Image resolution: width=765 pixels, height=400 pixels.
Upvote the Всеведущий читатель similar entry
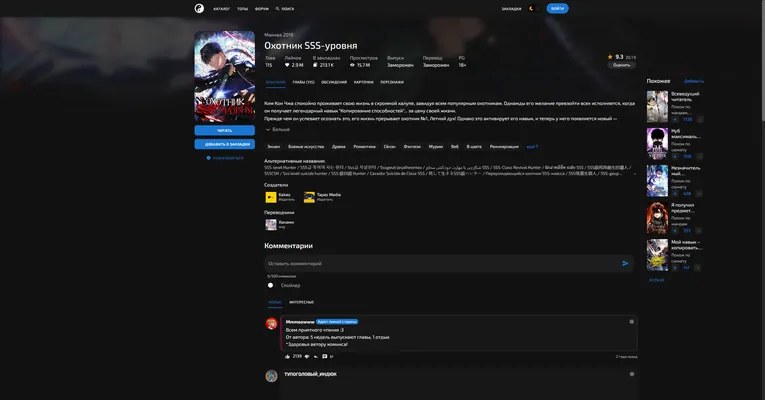click(x=675, y=120)
